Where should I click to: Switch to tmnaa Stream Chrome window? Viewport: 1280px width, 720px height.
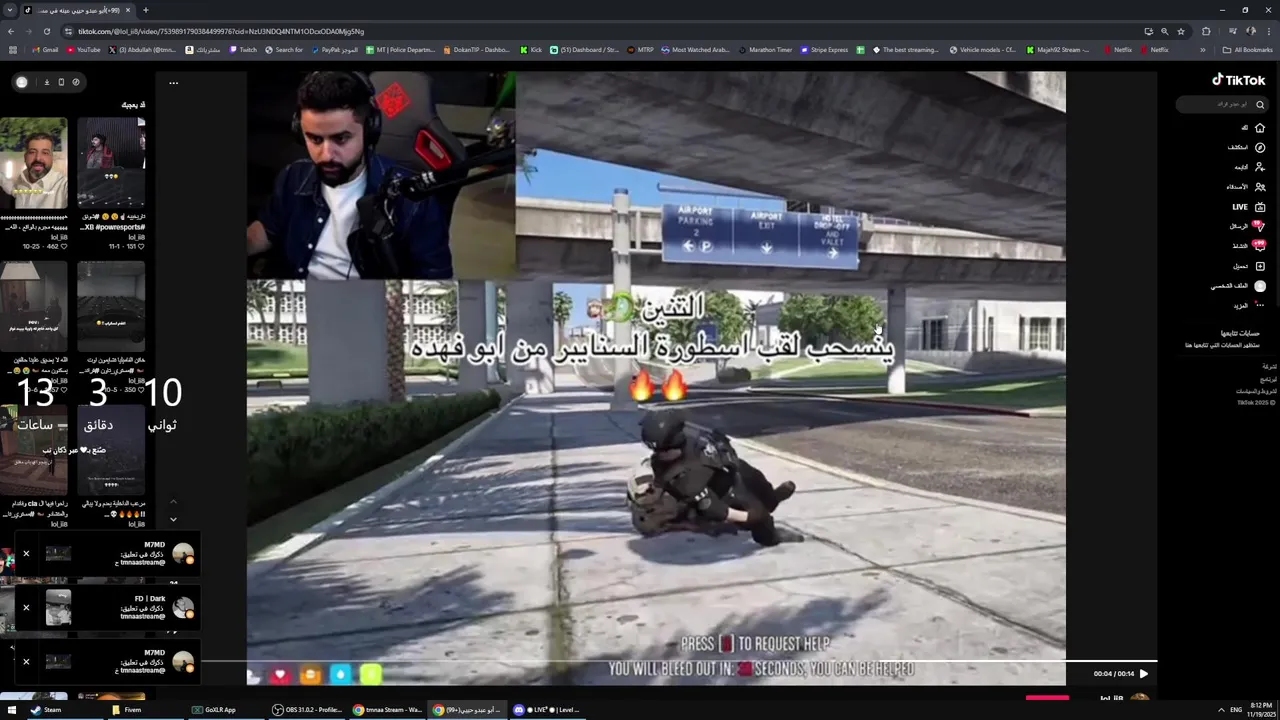(x=387, y=710)
